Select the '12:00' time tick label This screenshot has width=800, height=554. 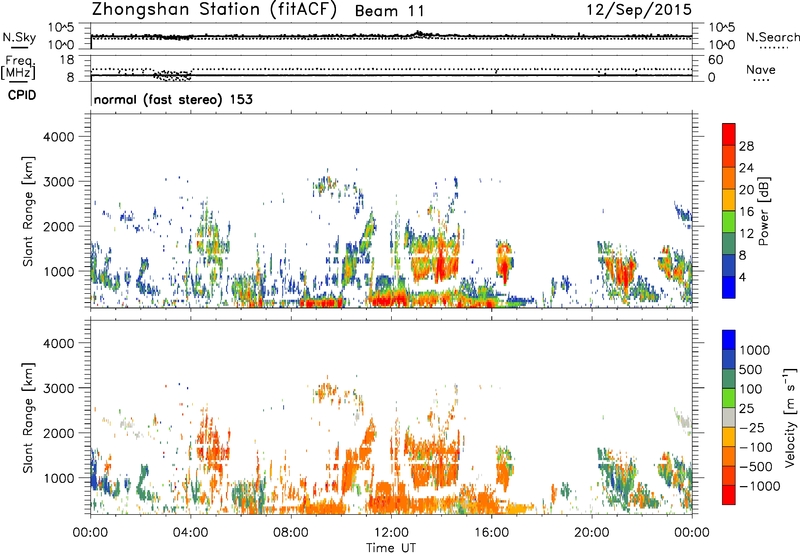pyautogui.click(x=391, y=533)
